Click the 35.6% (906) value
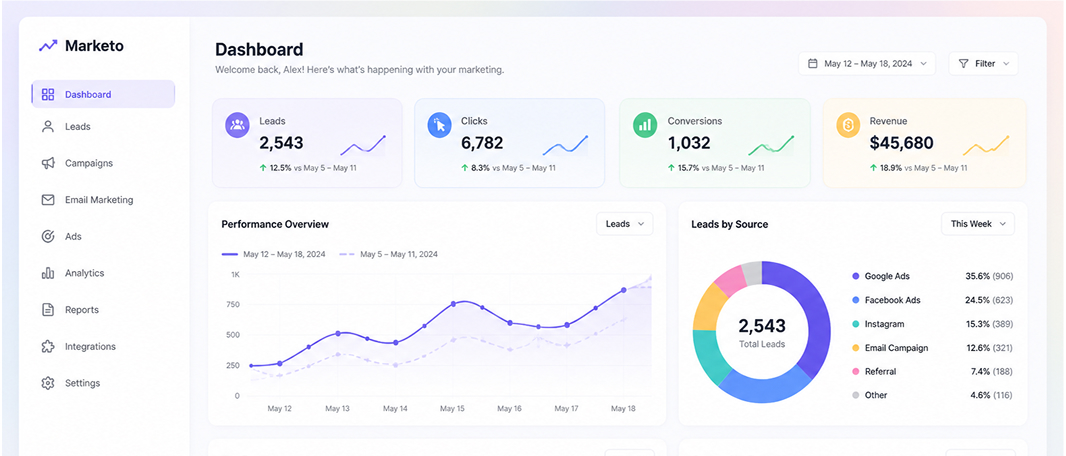1066x456 pixels. coord(989,277)
